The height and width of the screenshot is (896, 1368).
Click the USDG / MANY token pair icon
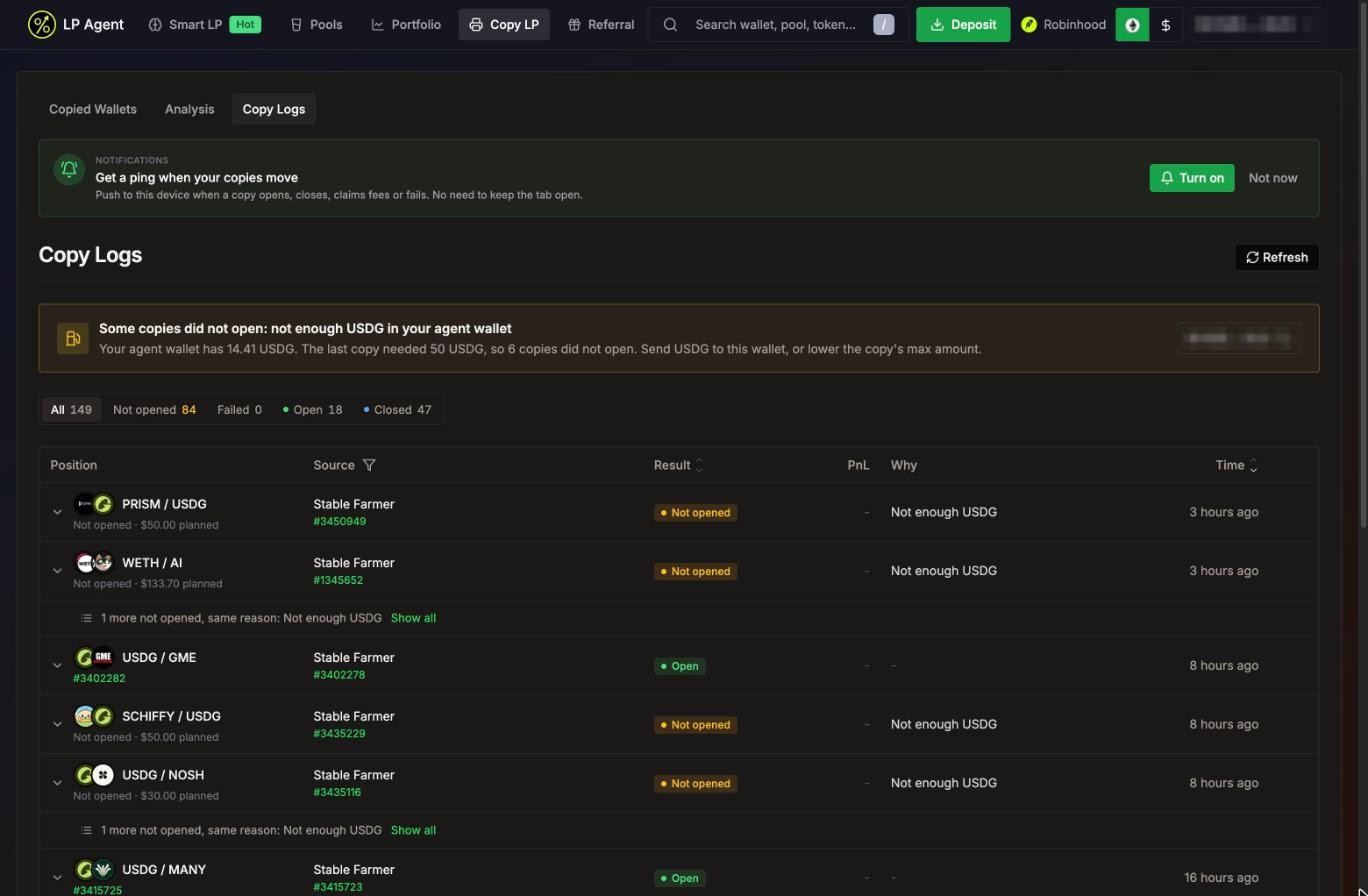coord(93,869)
